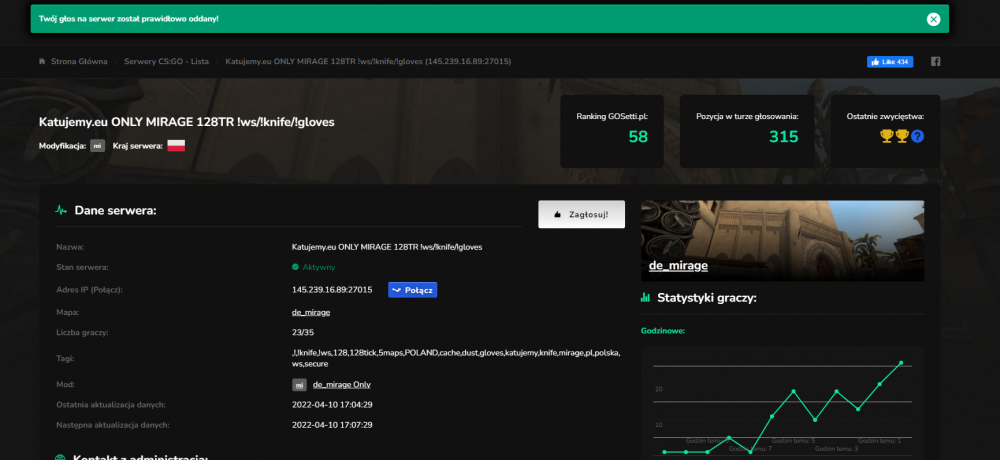1000x460 pixels.
Task: Select the IP address 145.239.16.89:27015 text
Action: [332, 290]
